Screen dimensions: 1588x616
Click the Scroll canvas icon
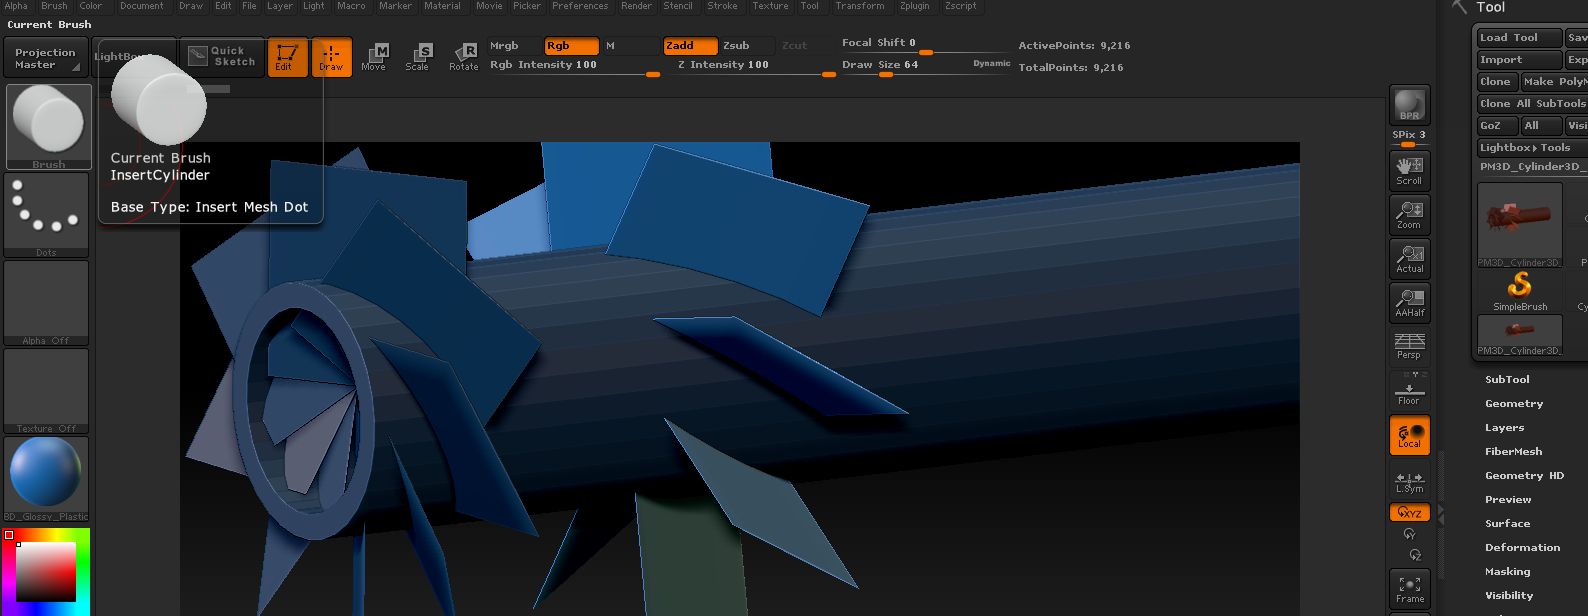pyautogui.click(x=1409, y=171)
